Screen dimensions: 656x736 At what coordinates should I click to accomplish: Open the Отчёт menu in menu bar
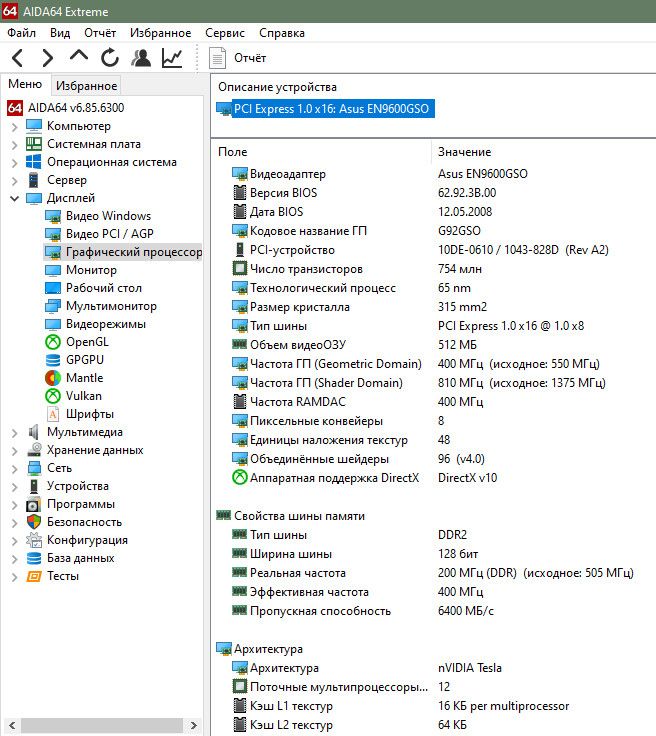point(100,33)
